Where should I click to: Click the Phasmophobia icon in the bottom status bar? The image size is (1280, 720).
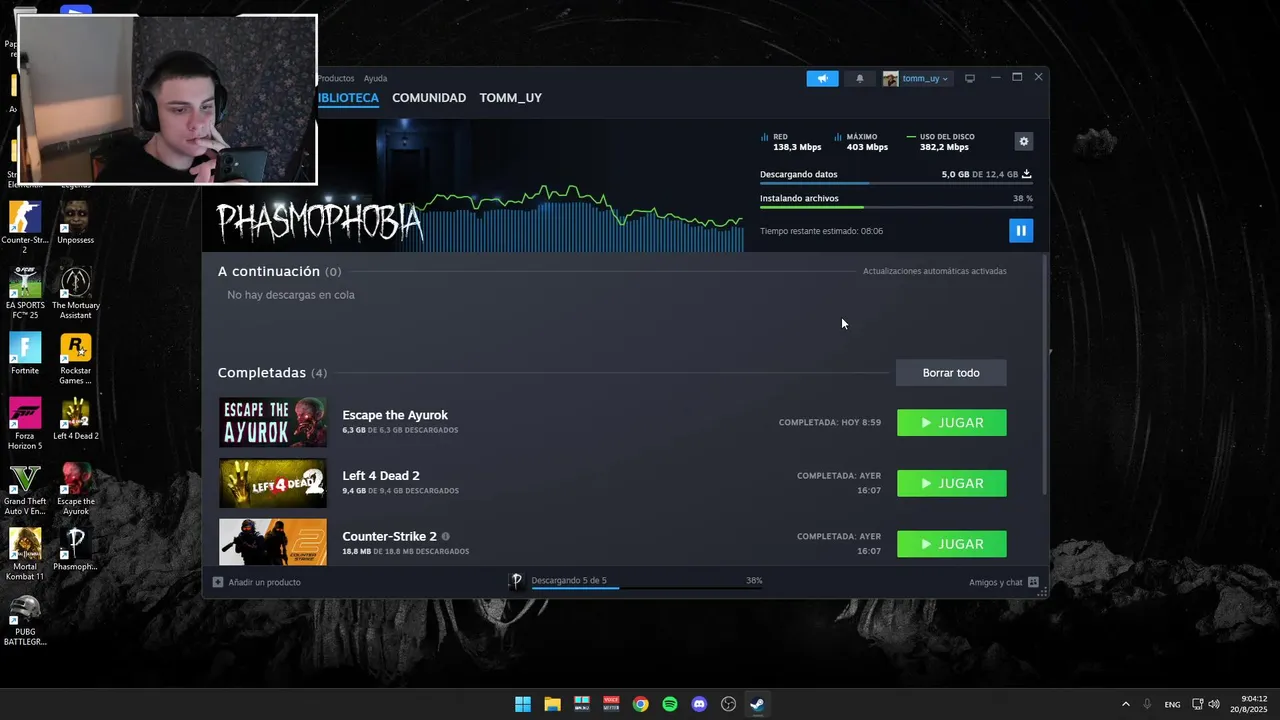pyautogui.click(x=516, y=581)
